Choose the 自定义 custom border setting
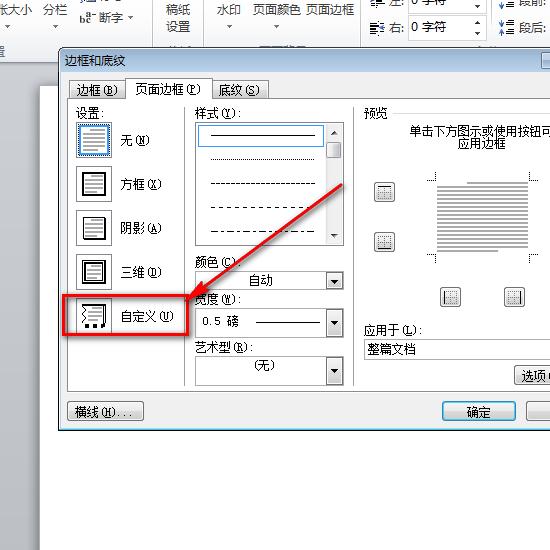The width and height of the screenshot is (550, 550). tap(94, 316)
